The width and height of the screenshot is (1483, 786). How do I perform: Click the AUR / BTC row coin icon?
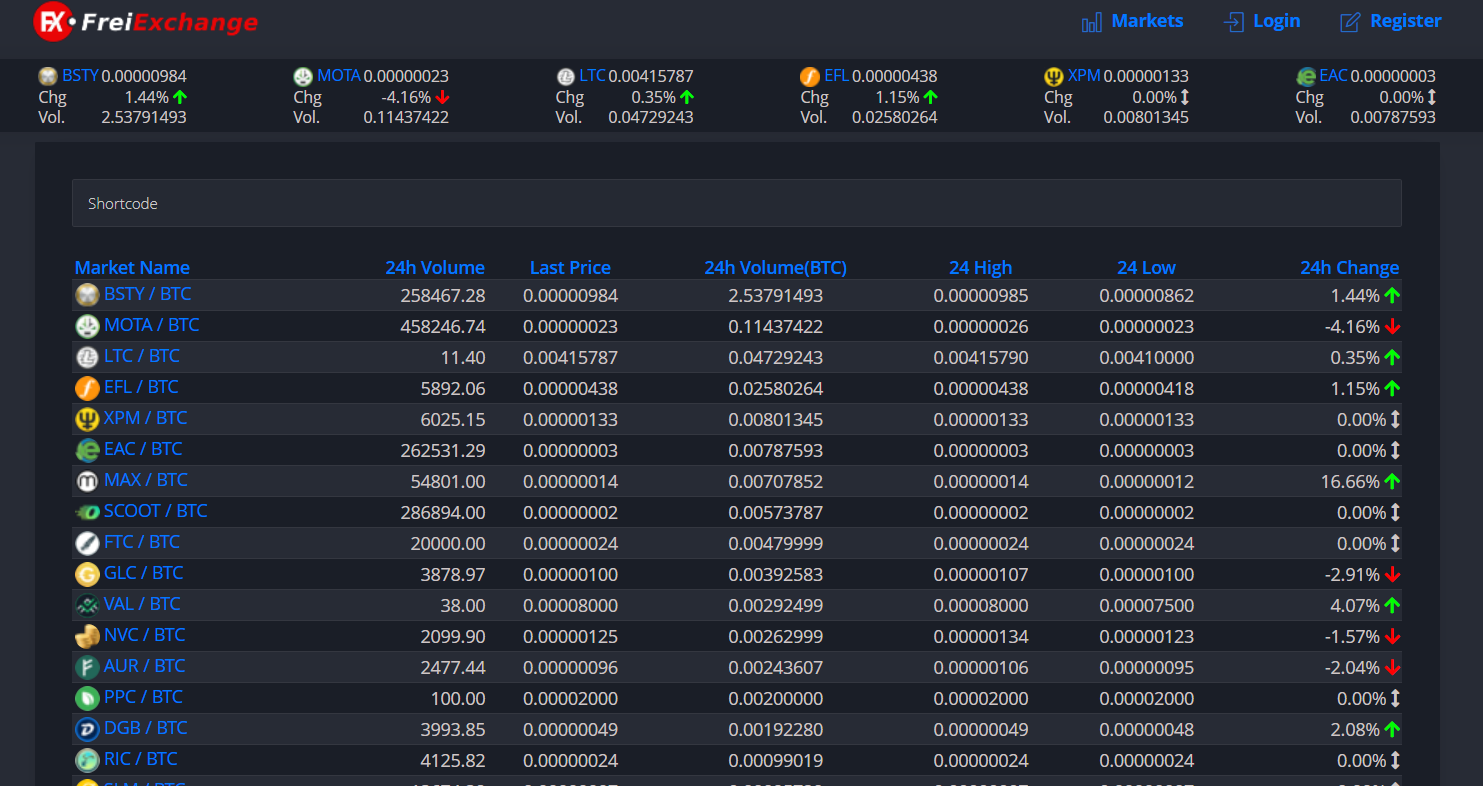[88, 667]
